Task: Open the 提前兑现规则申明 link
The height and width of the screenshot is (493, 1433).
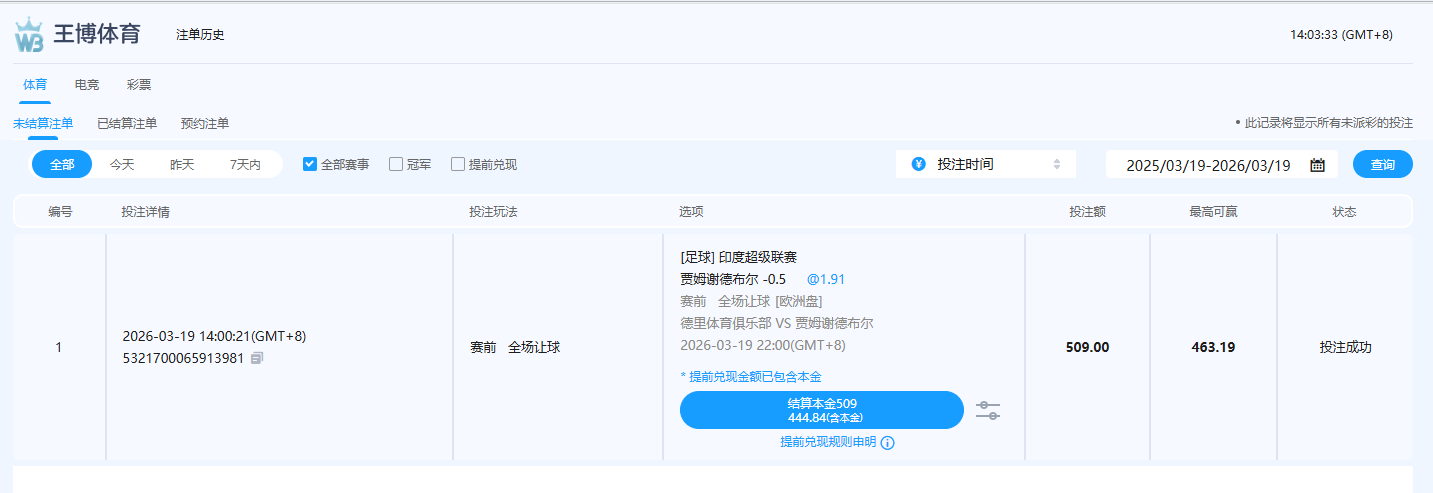Action: 827,442
